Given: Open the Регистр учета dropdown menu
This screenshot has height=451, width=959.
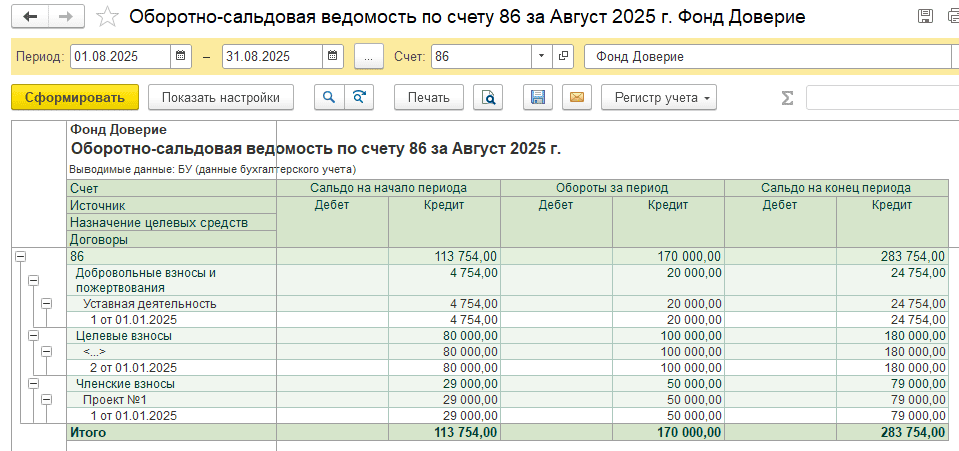Looking at the screenshot, I should click(x=659, y=97).
